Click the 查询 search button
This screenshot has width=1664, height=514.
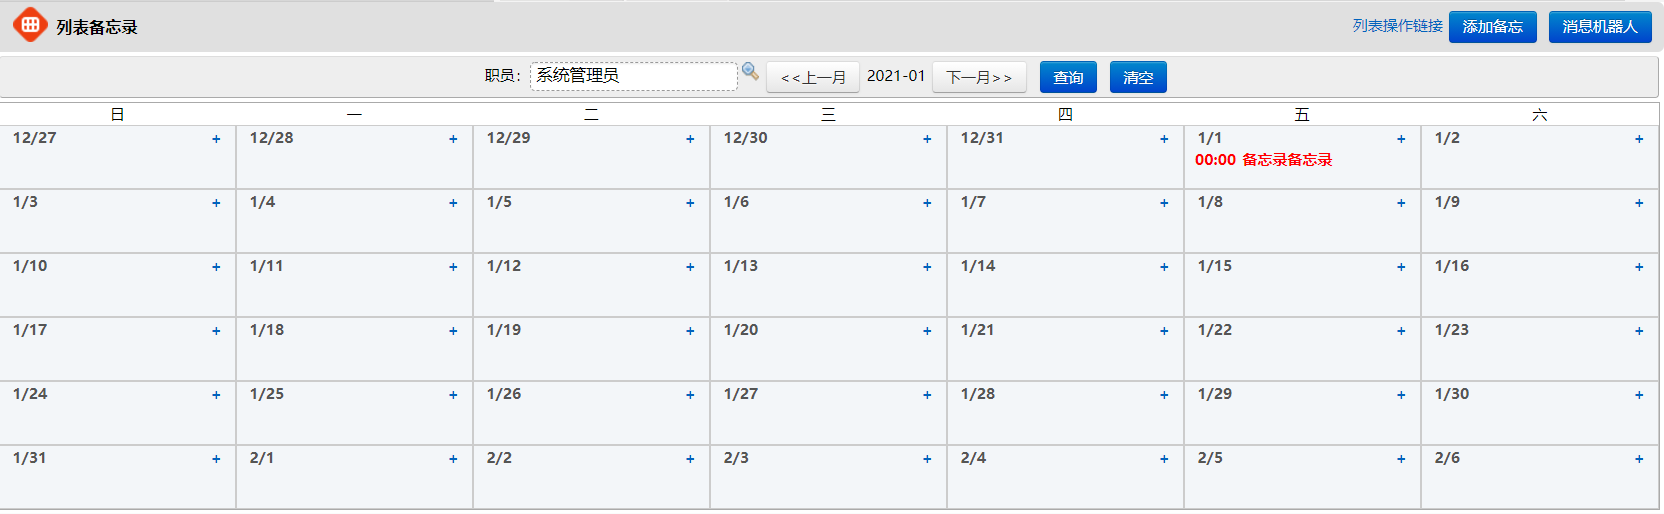pyautogui.click(x=1068, y=77)
